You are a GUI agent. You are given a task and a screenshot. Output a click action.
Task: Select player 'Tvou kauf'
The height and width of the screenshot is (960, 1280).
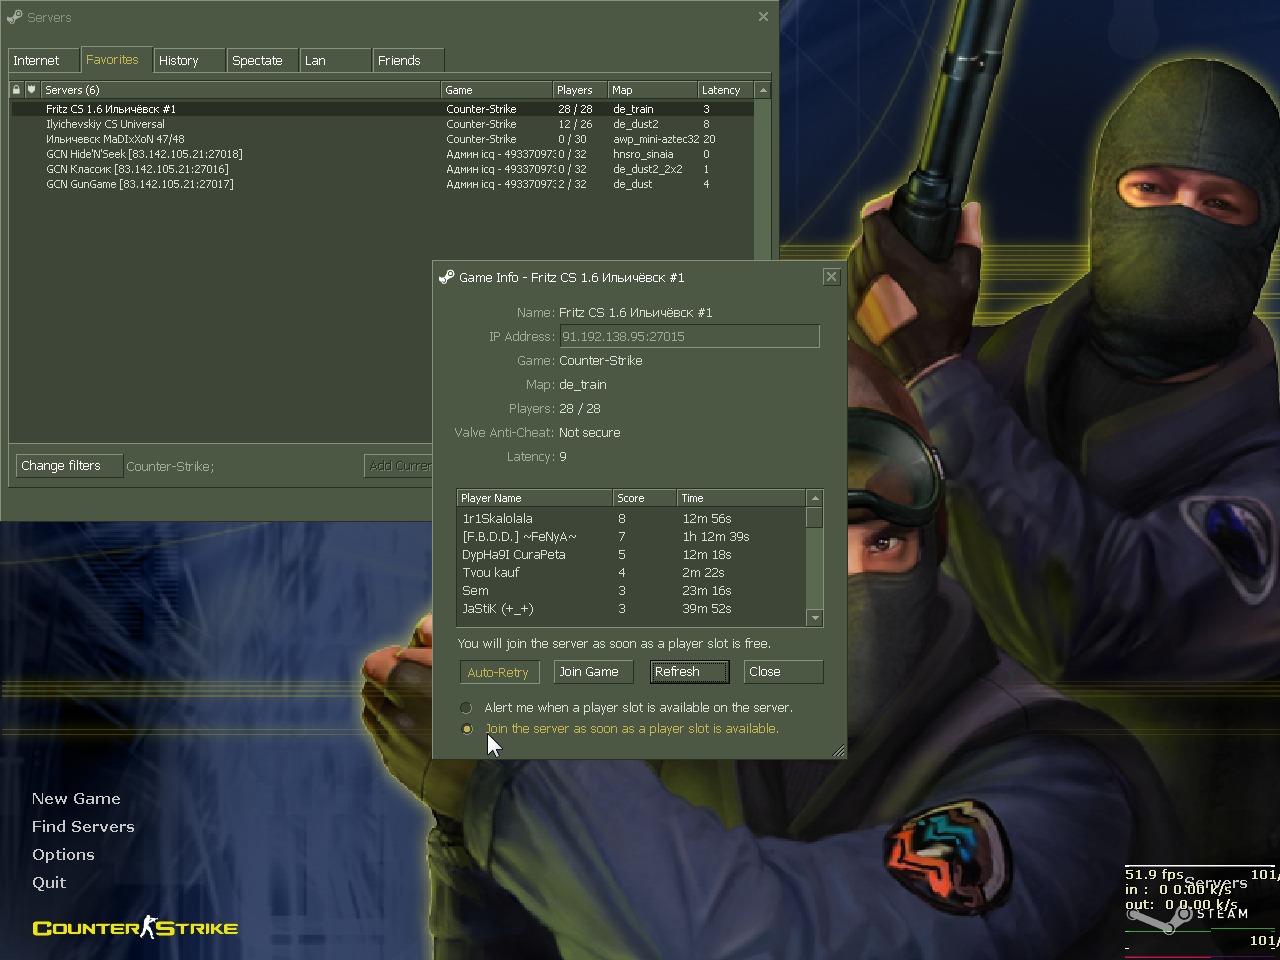[x=632, y=573]
